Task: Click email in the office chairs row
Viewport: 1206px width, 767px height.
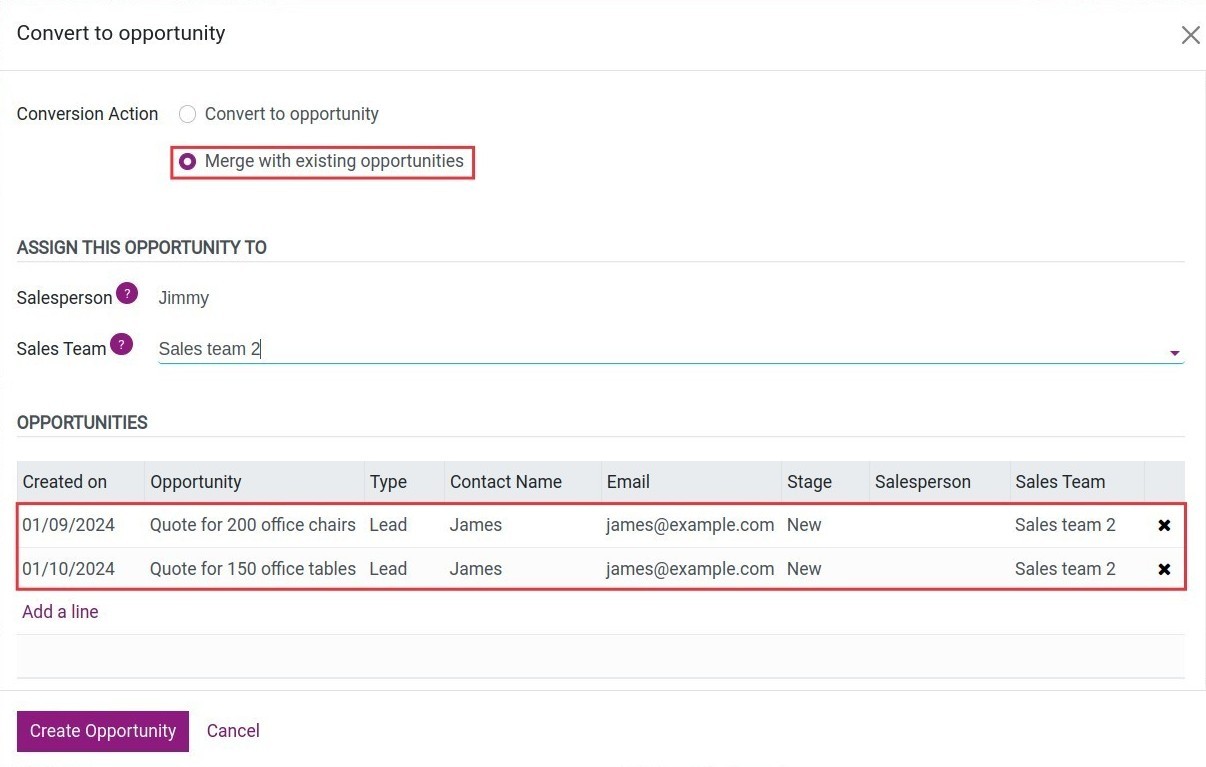Action: tap(690, 525)
